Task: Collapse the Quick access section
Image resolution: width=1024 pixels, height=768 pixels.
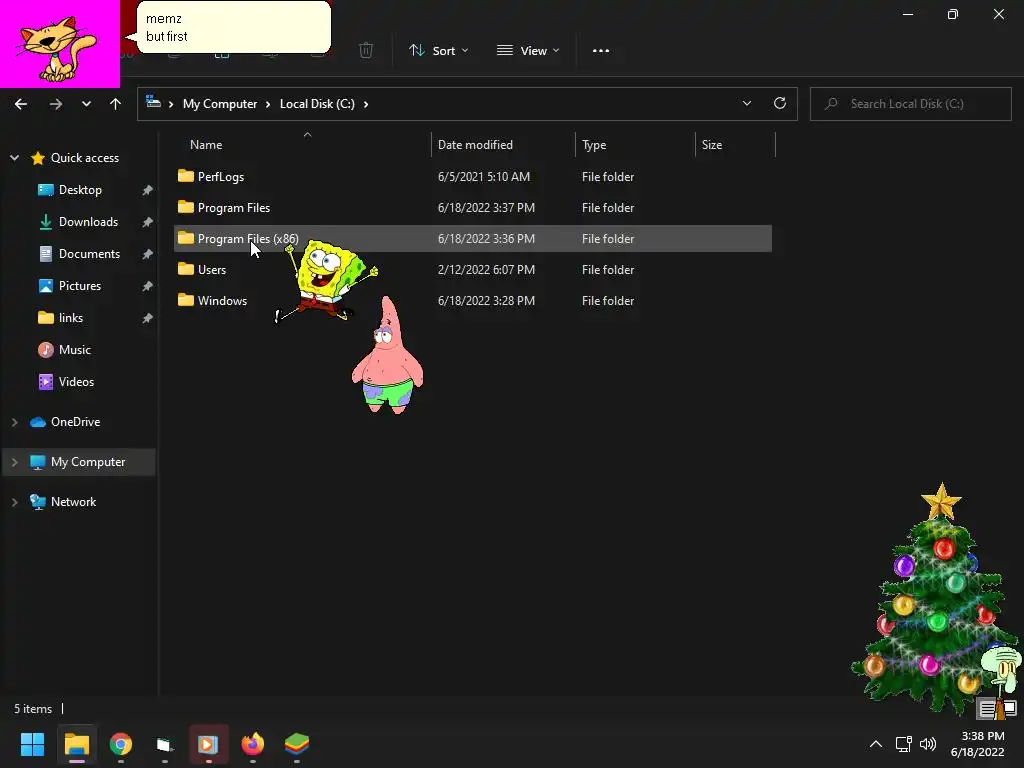Action: [x=14, y=157]
